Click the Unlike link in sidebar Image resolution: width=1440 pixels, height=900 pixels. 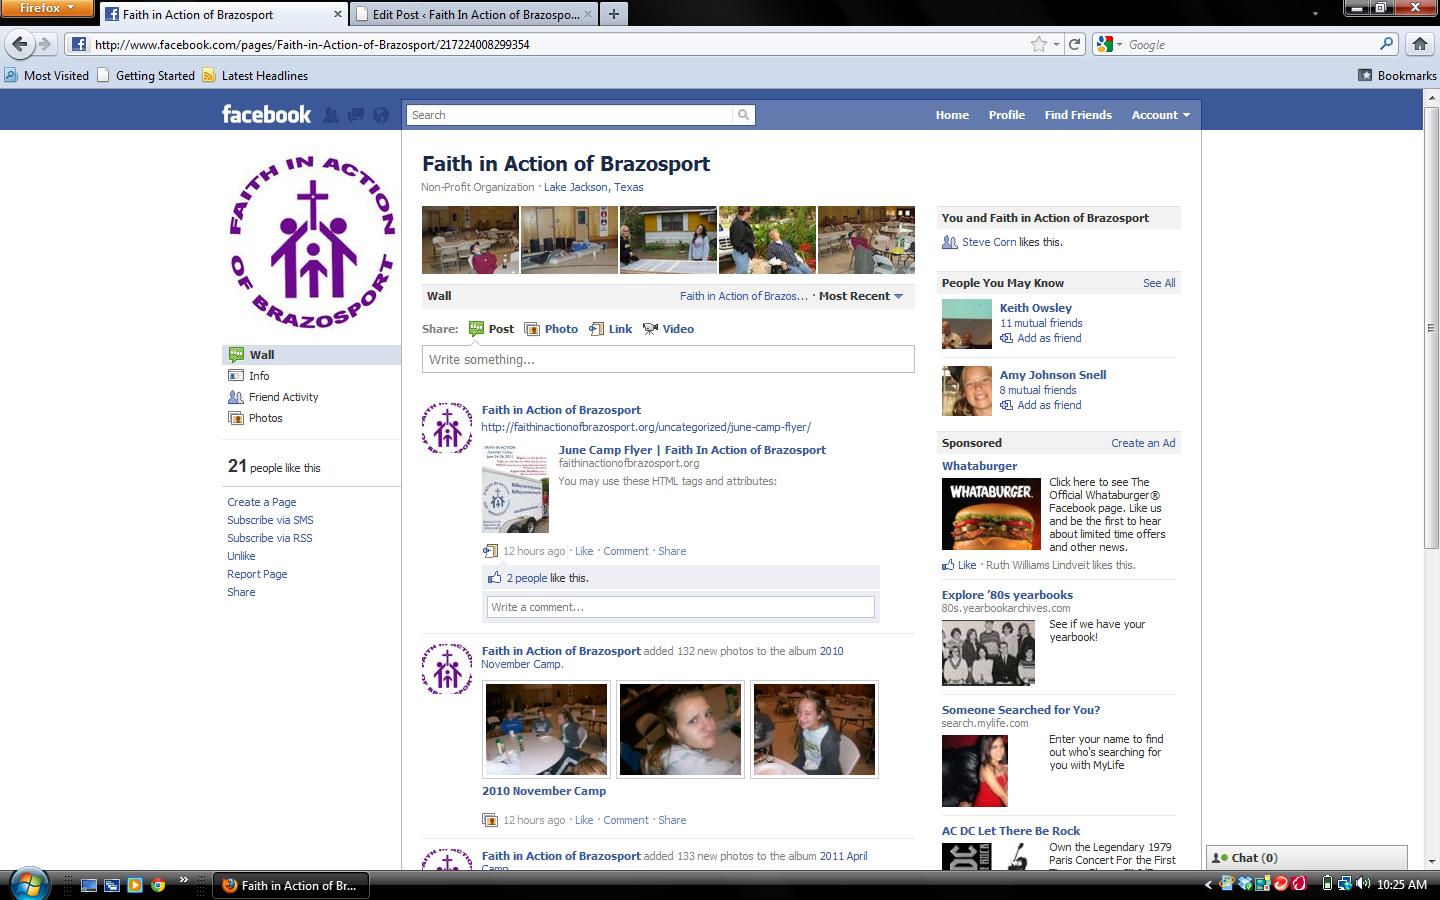point(241,556)
